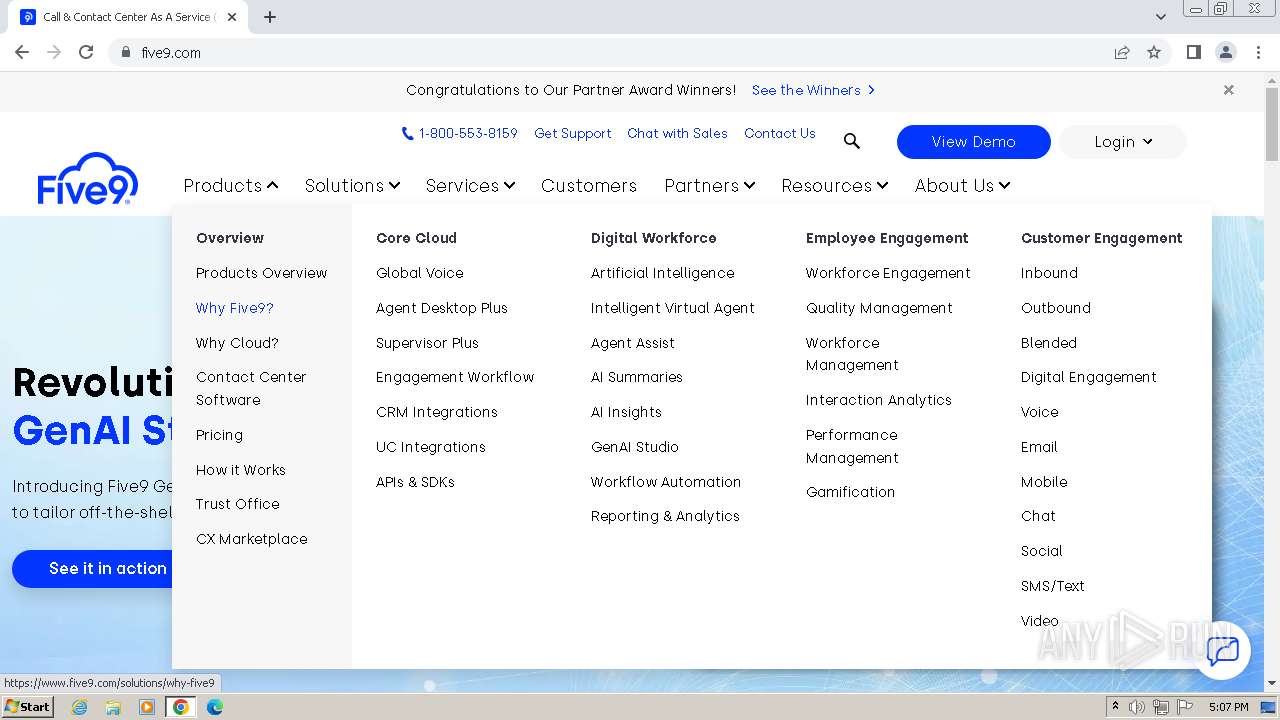Open the Chrome profile icon
Image resolution: width=1280 pixels, height=720 pixels.
pyautogui.click(x=1225, y=52)
